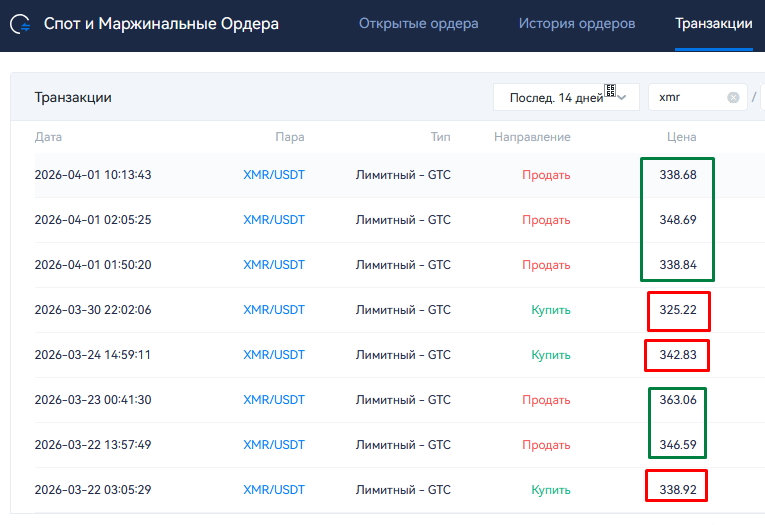Open XMR/USDT link in 02:05:25 row
The height and width of the screenshot is (525, 765).
pos(274,220)
